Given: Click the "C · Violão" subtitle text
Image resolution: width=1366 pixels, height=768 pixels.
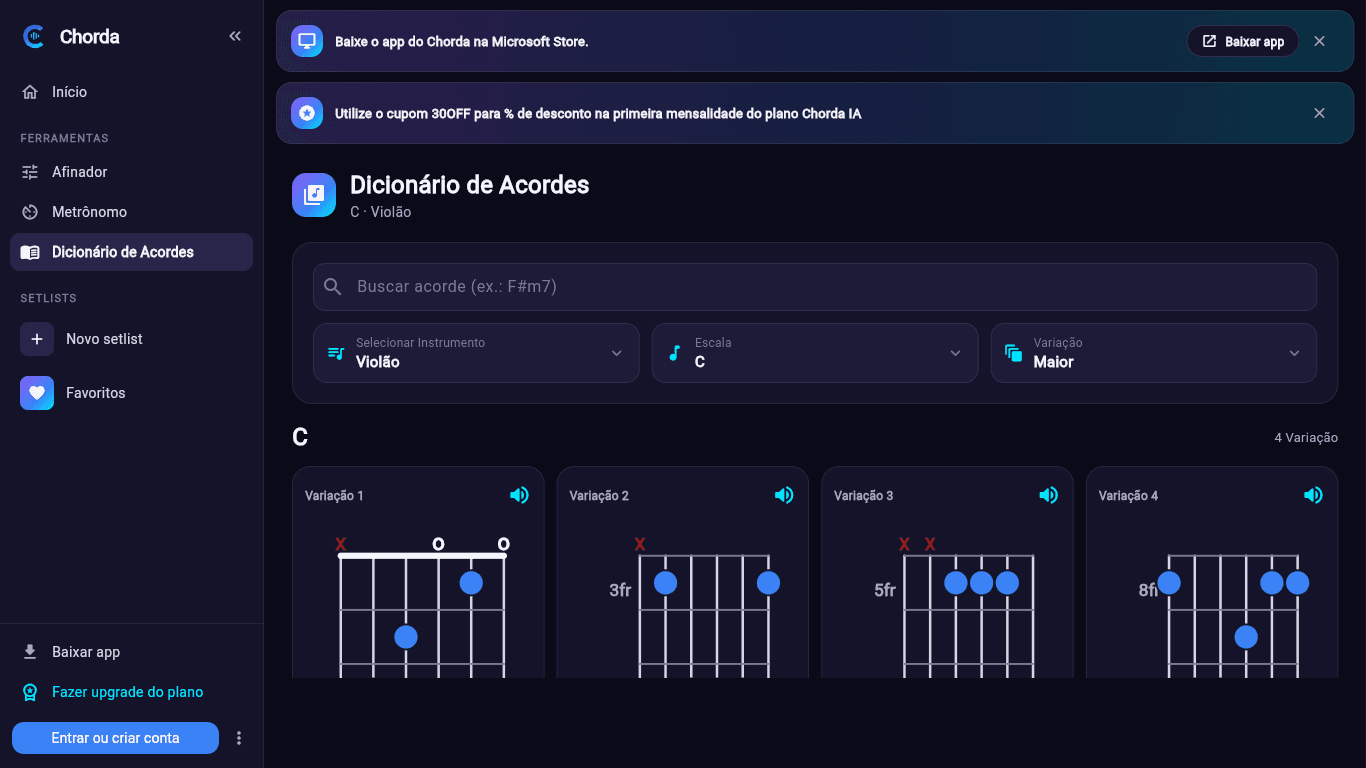Looking at the screenshot, I should [380, 212].
